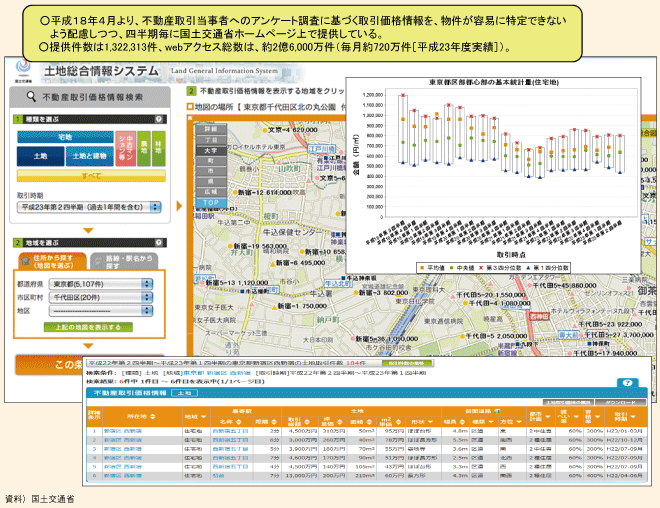The width and height of the screenshot is (660, 508).
Task: Sort by station 距離 icon
Action: tap(274, 422)
